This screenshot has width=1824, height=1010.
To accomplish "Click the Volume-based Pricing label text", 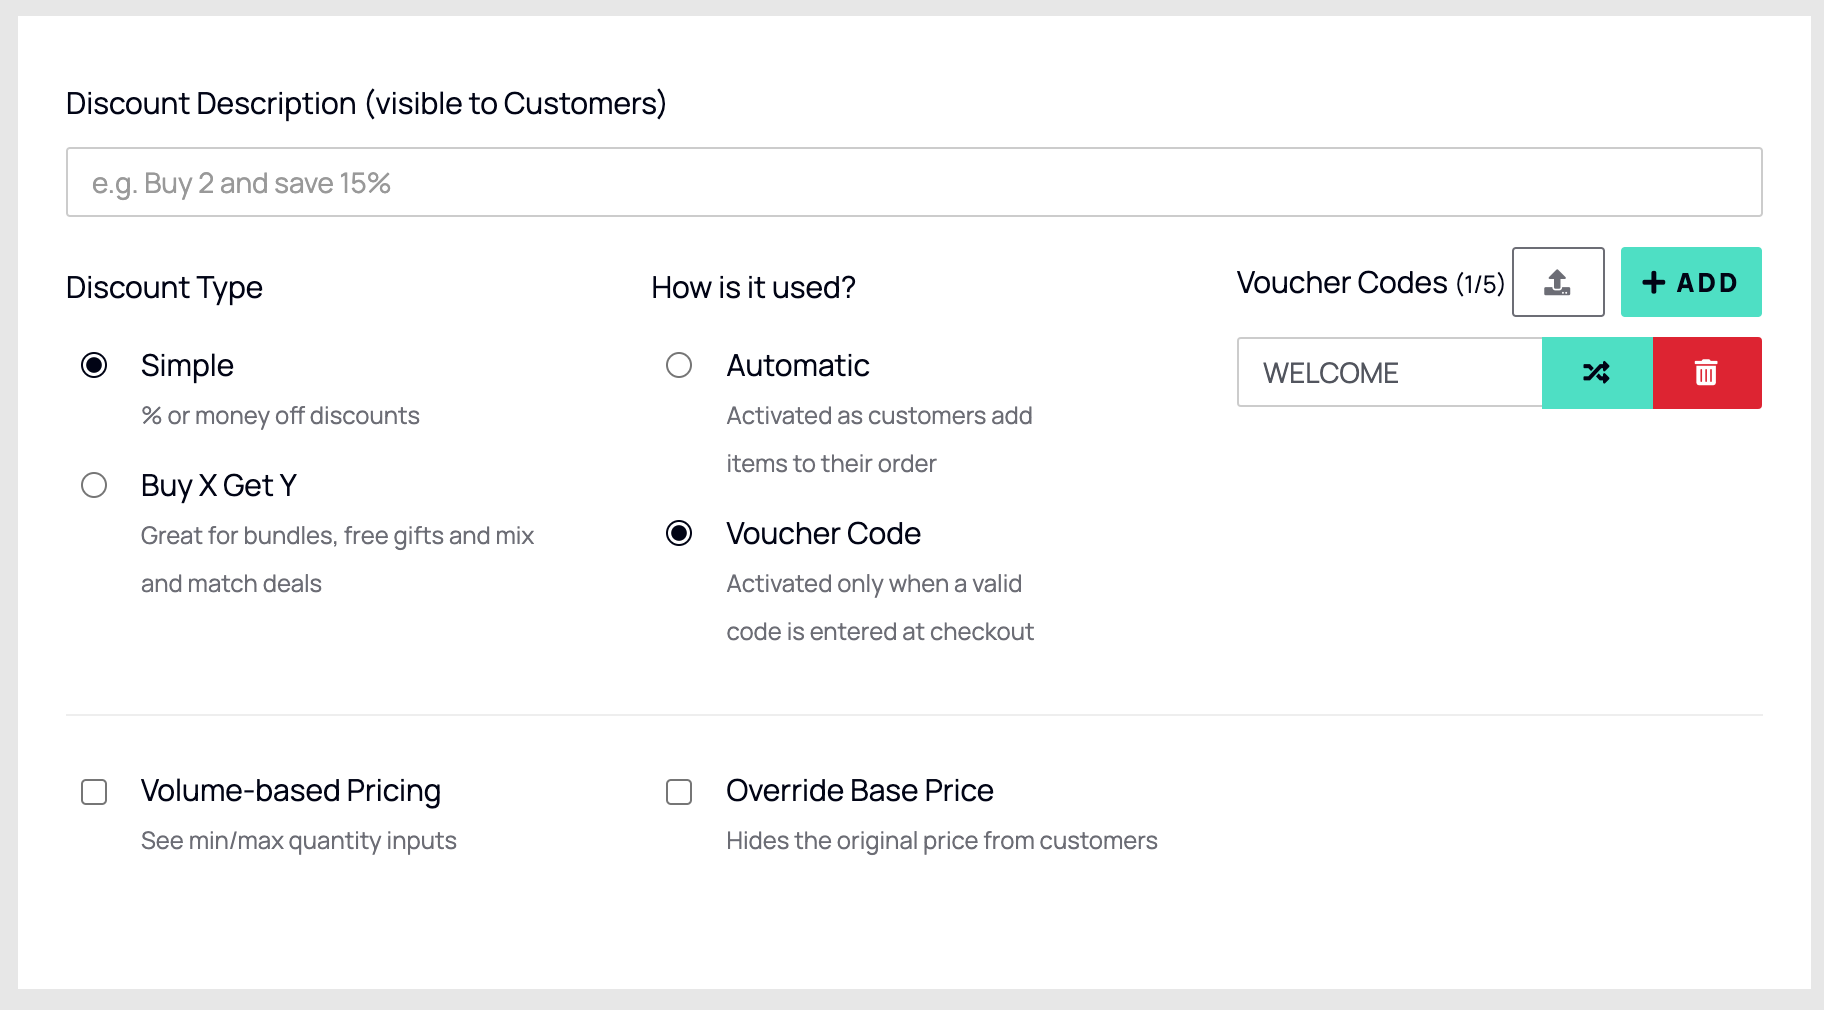I will click(x=290, y=790).
